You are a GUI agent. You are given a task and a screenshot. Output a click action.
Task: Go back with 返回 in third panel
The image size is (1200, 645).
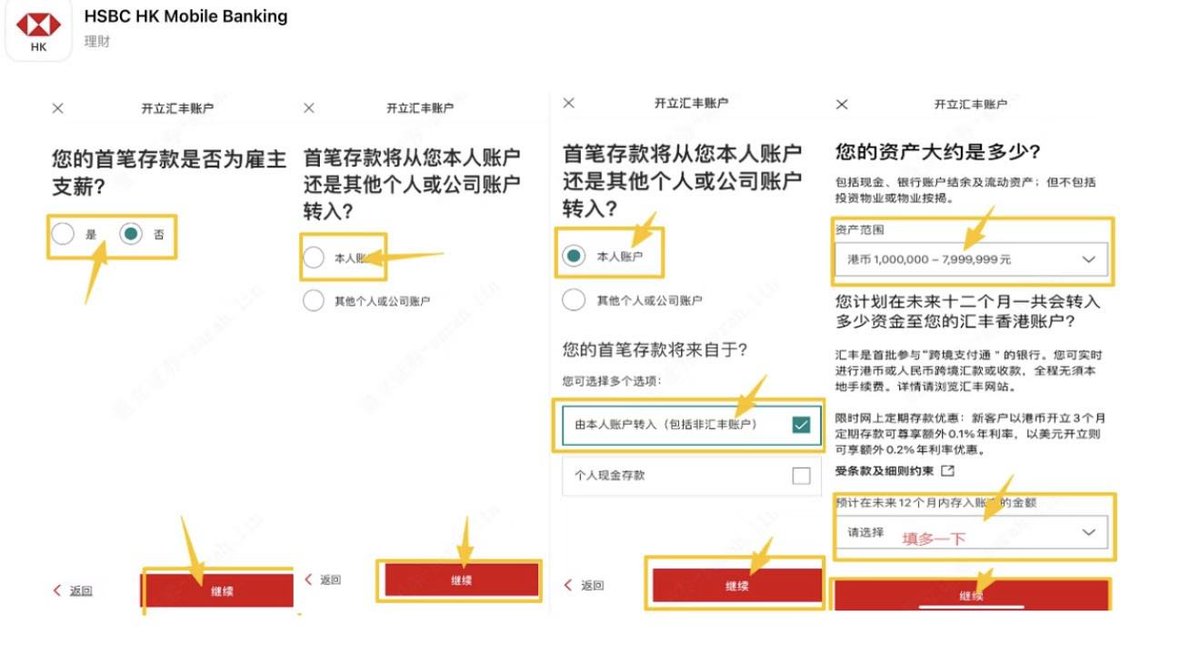pos(585,585)
